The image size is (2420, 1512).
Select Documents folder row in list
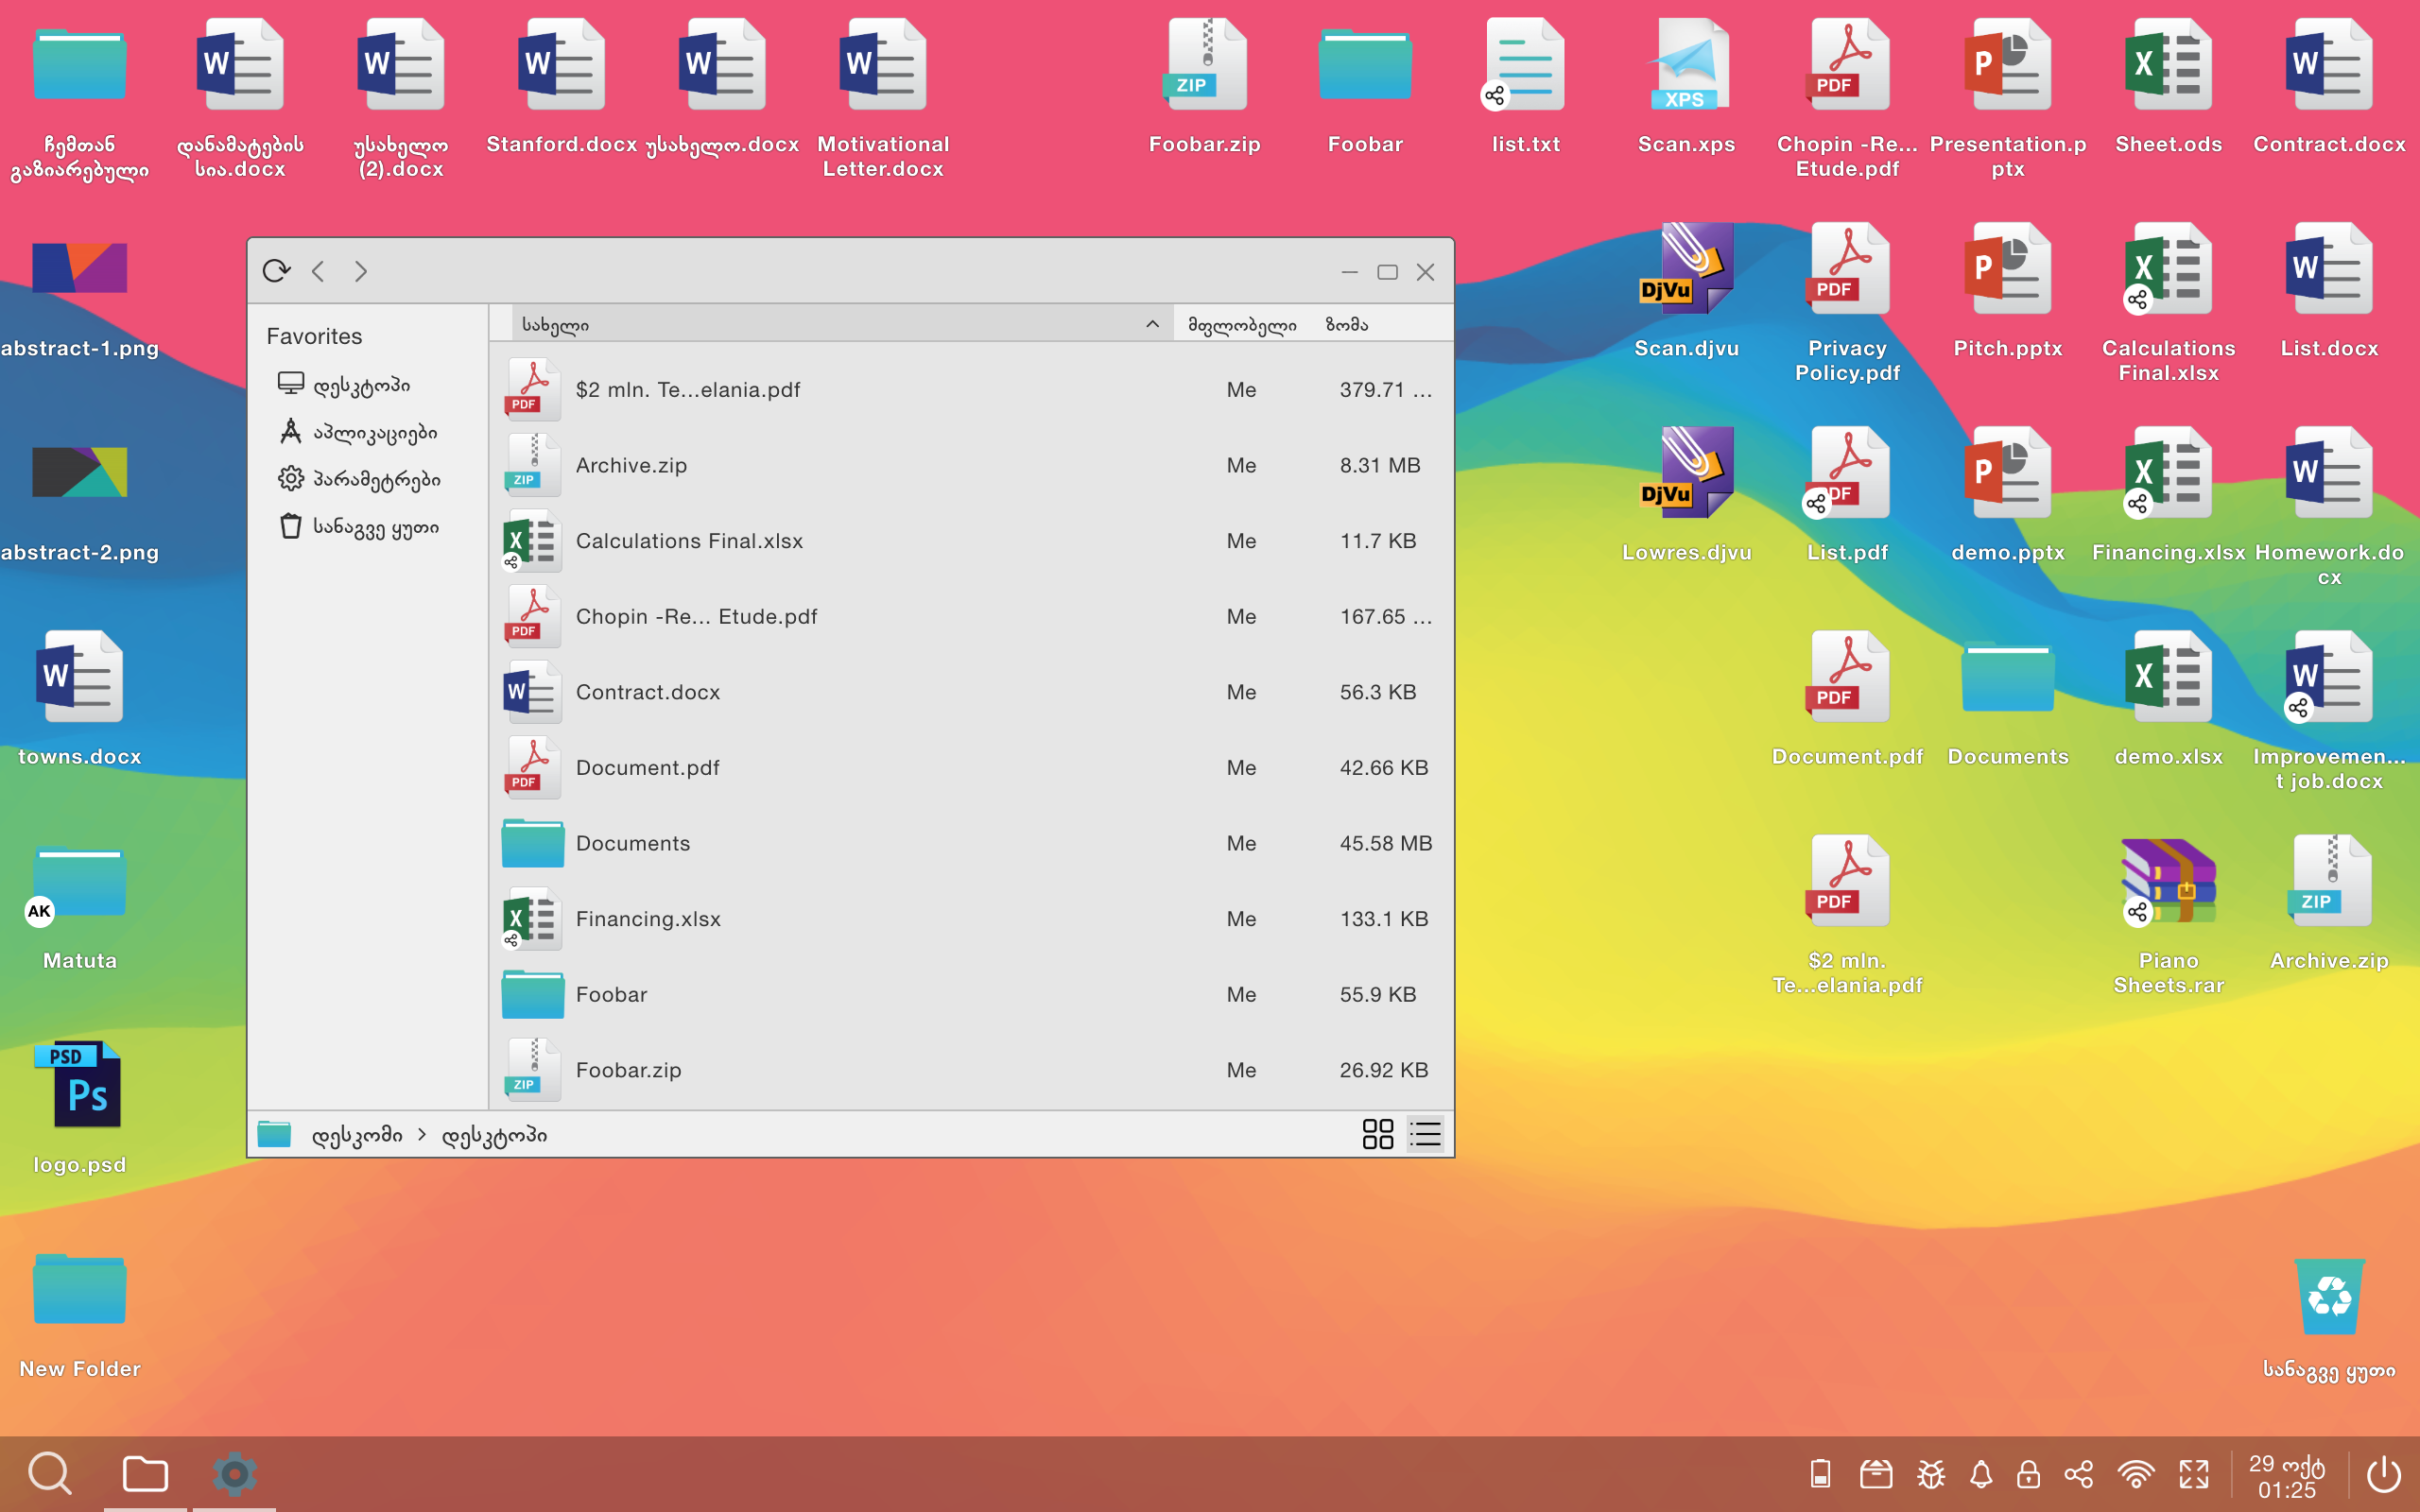(971, 843)
